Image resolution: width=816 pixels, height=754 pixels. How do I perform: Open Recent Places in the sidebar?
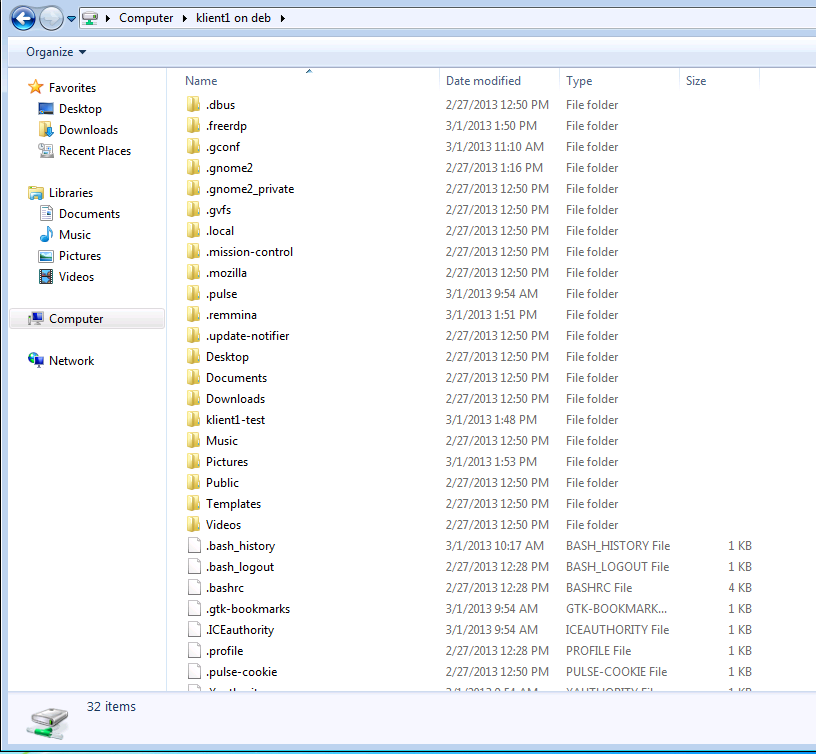tap(94, 151)
